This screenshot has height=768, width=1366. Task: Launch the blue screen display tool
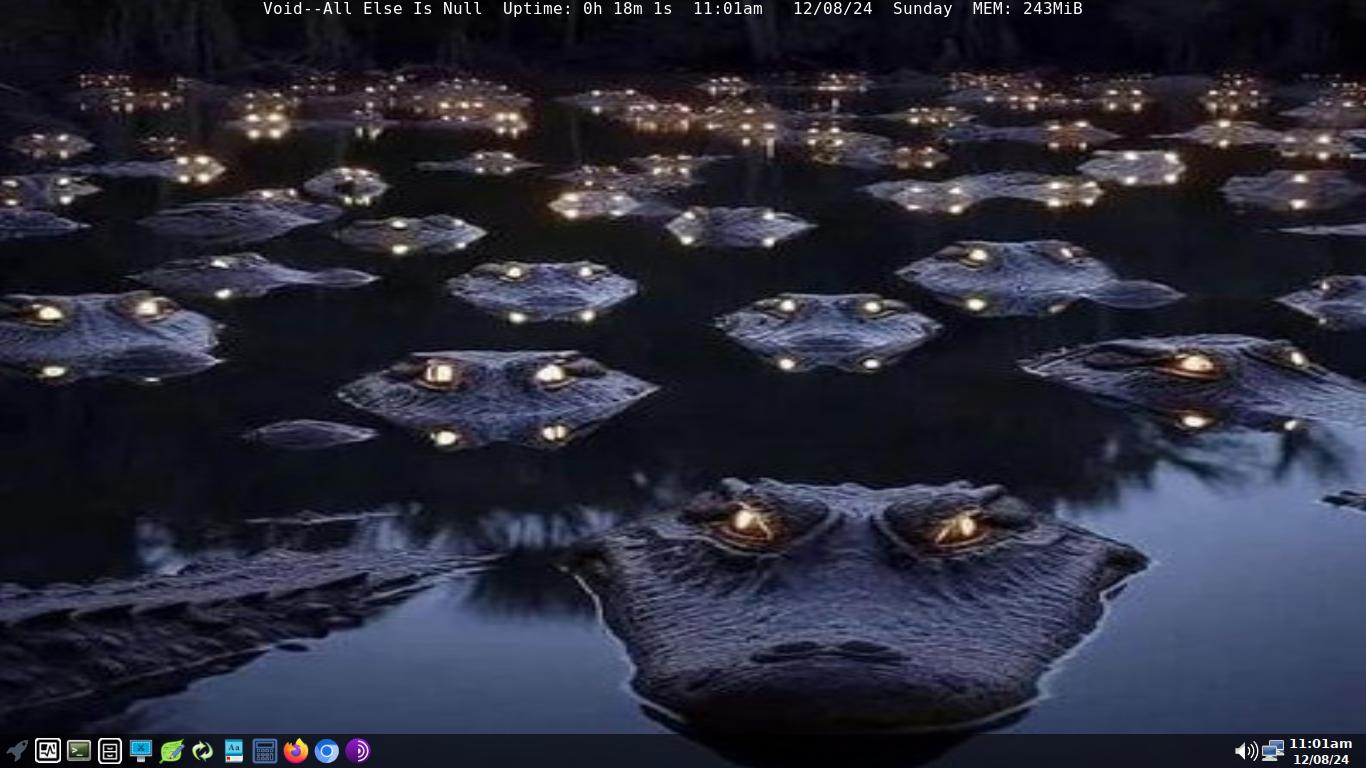pyautogui.click(x=141, y=750)
